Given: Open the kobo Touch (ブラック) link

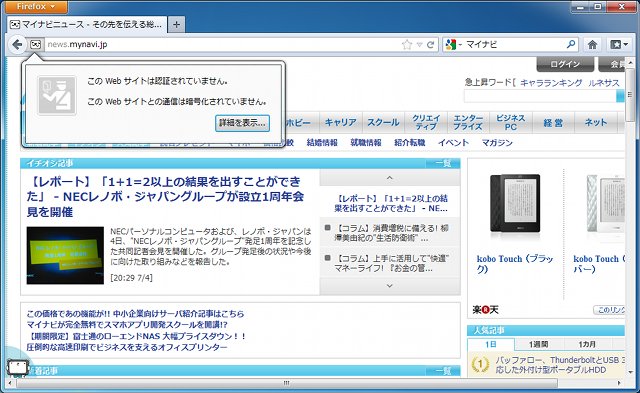Looking at the screenshot, I should tap(515, 264).
